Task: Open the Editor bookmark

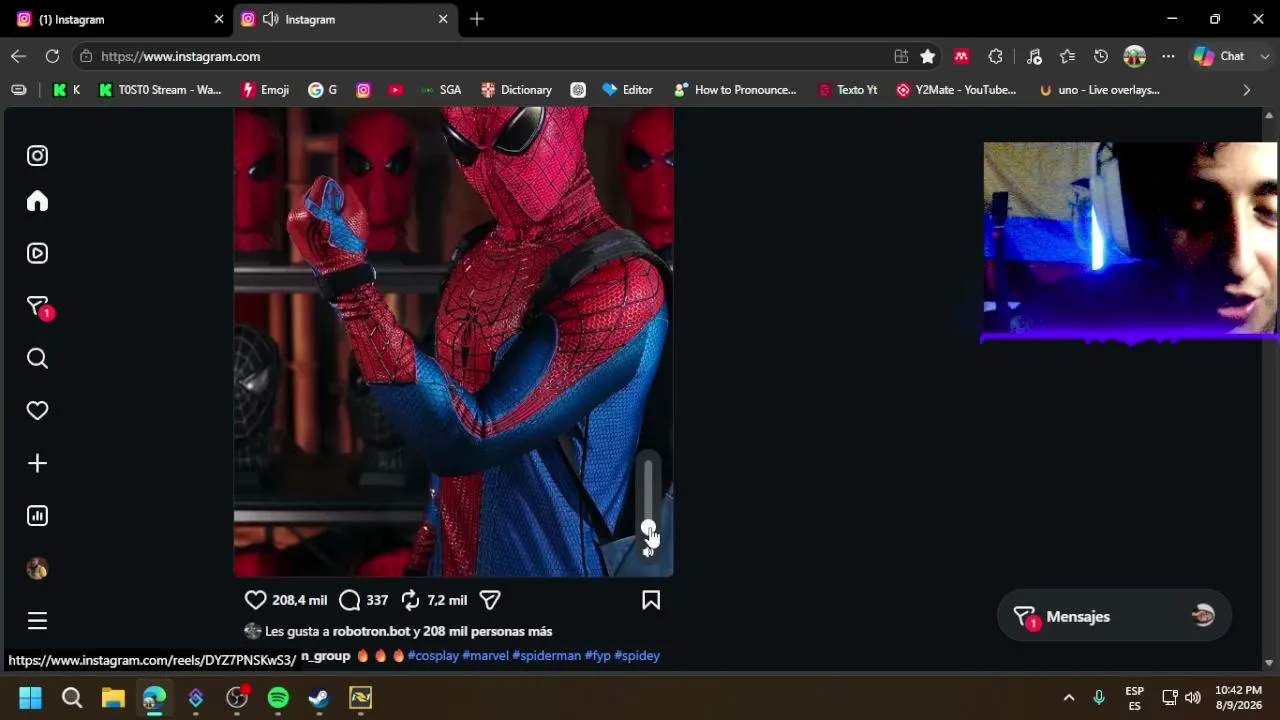Action: point(627,90)
